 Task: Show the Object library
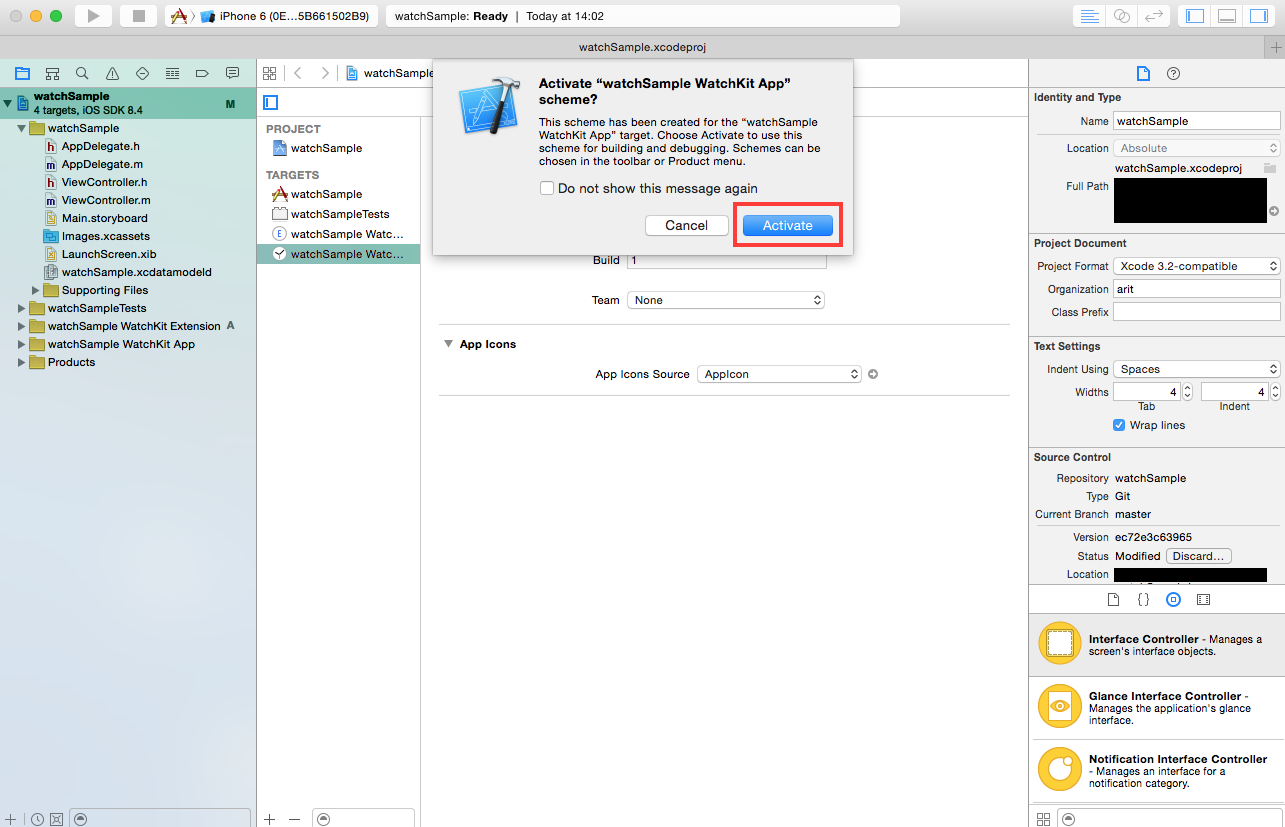coord(1174,600)
